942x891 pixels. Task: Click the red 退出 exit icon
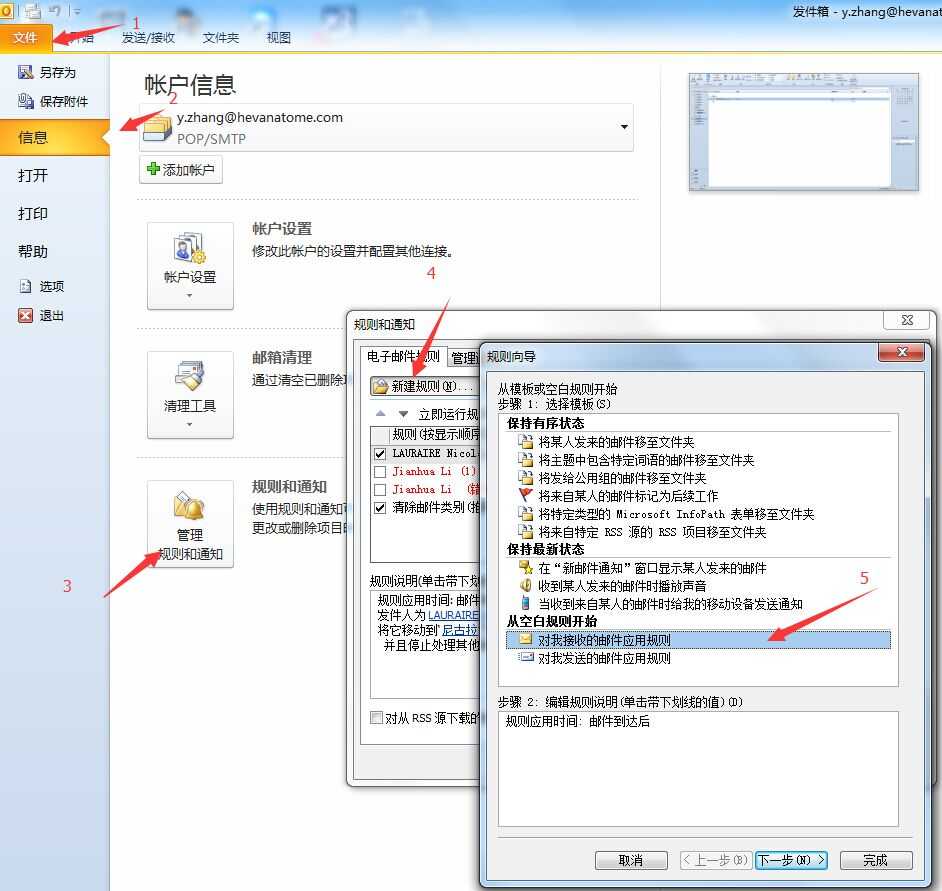[25, 315]
